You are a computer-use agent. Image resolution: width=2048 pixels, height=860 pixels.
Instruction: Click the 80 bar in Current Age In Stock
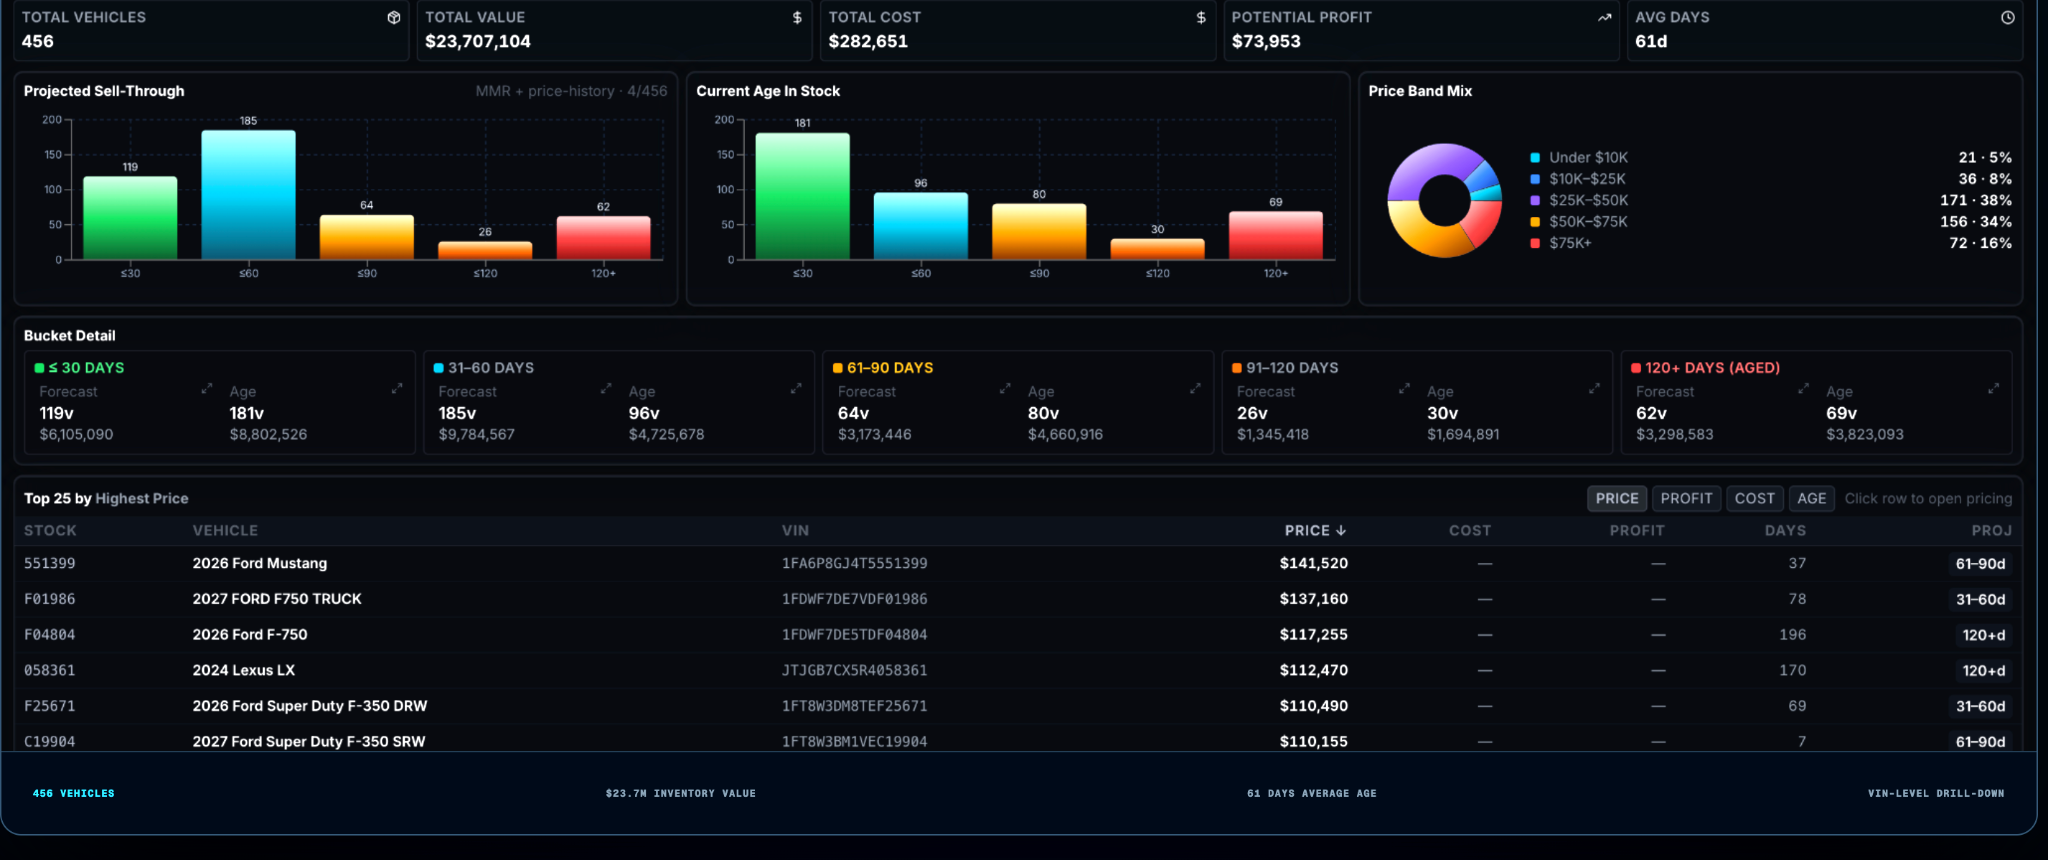[1039, 232]
